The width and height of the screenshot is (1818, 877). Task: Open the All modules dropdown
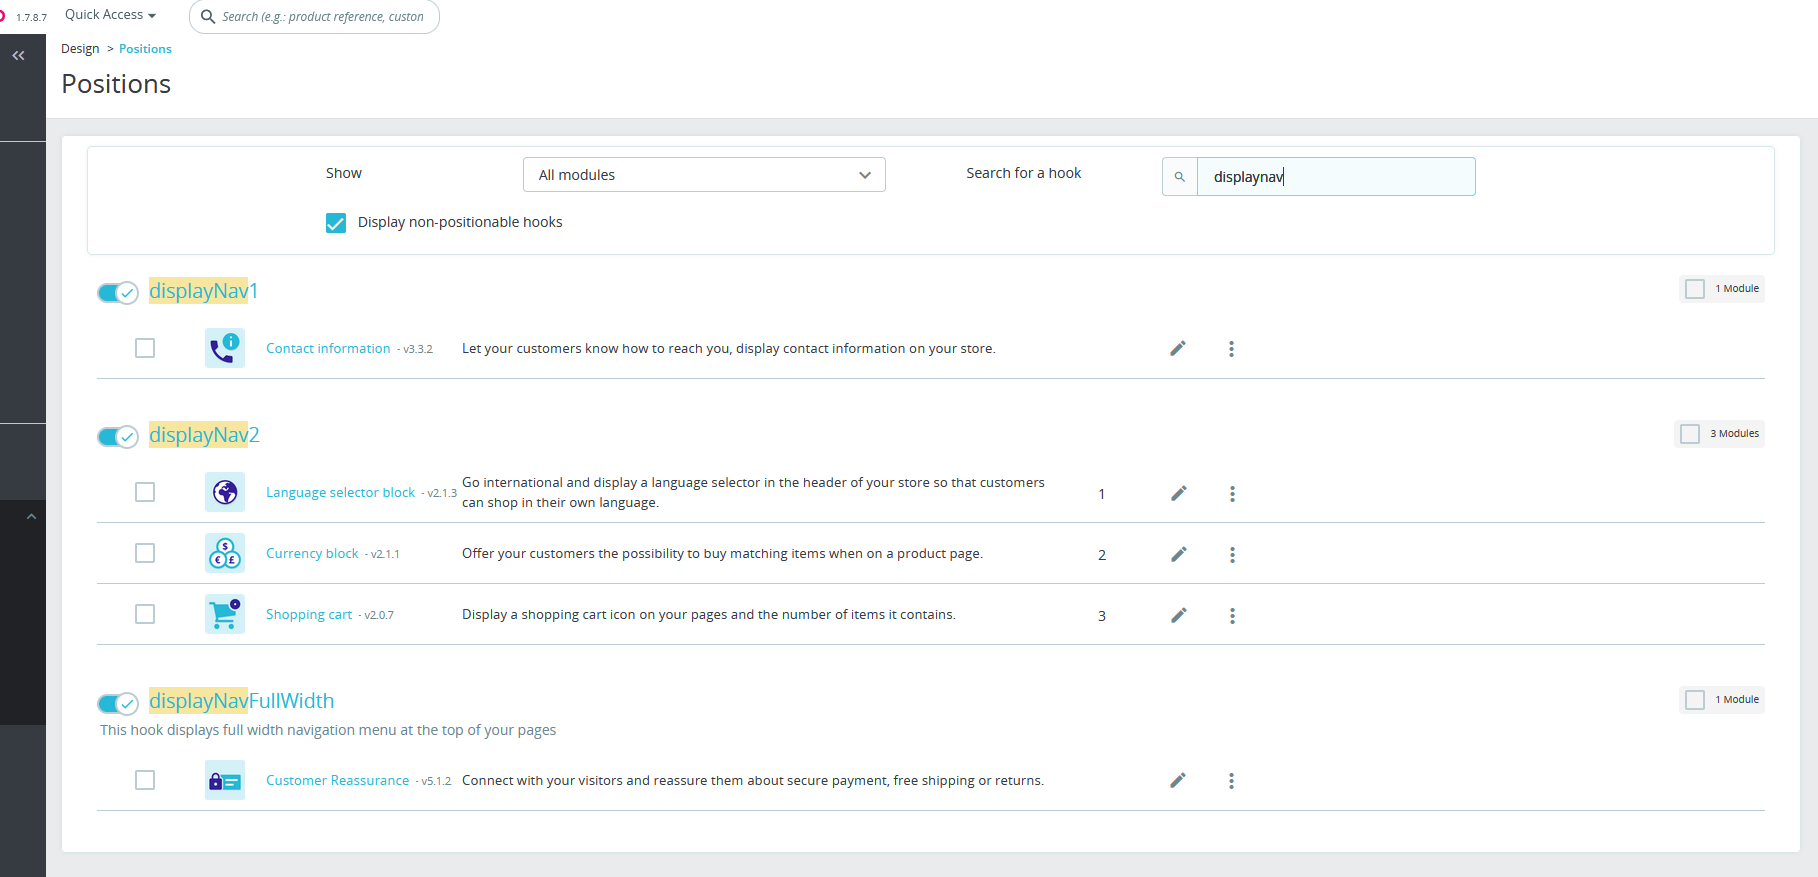(x=704, y=175)
